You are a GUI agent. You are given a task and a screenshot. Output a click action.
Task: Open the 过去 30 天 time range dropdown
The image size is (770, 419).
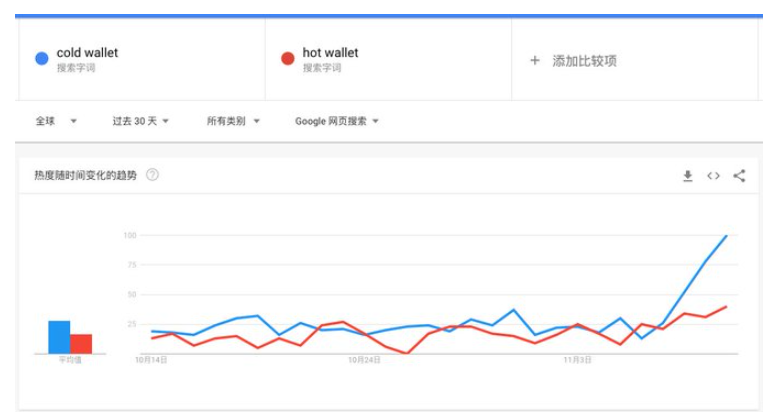click(140, 121)
